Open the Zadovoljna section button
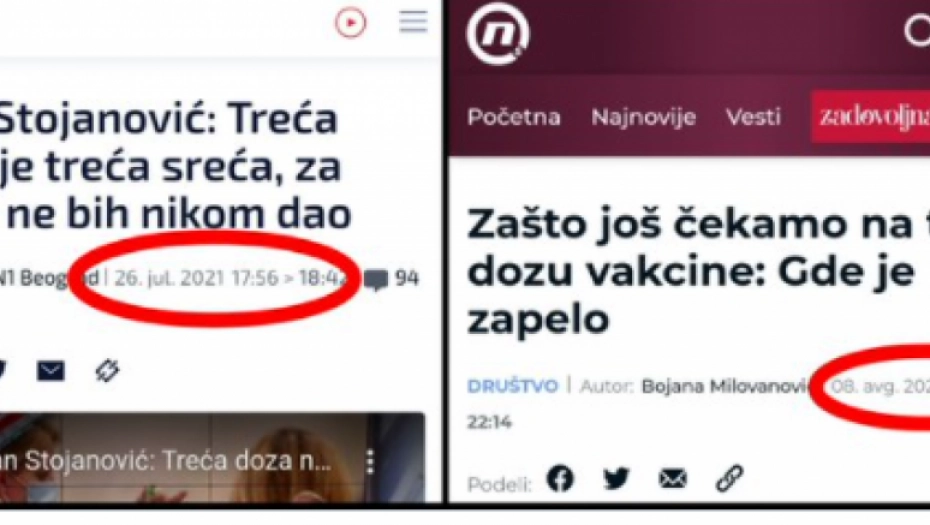The width and height of the screenshot is (930, 525). 870,117
